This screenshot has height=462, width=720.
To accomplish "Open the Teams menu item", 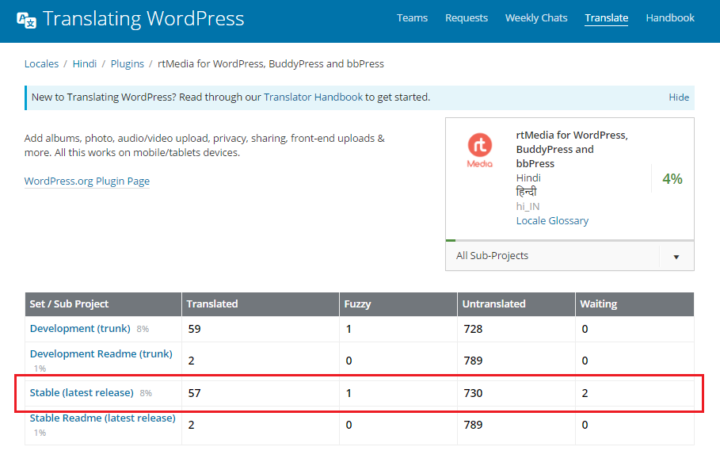I will tap(412, 18).
